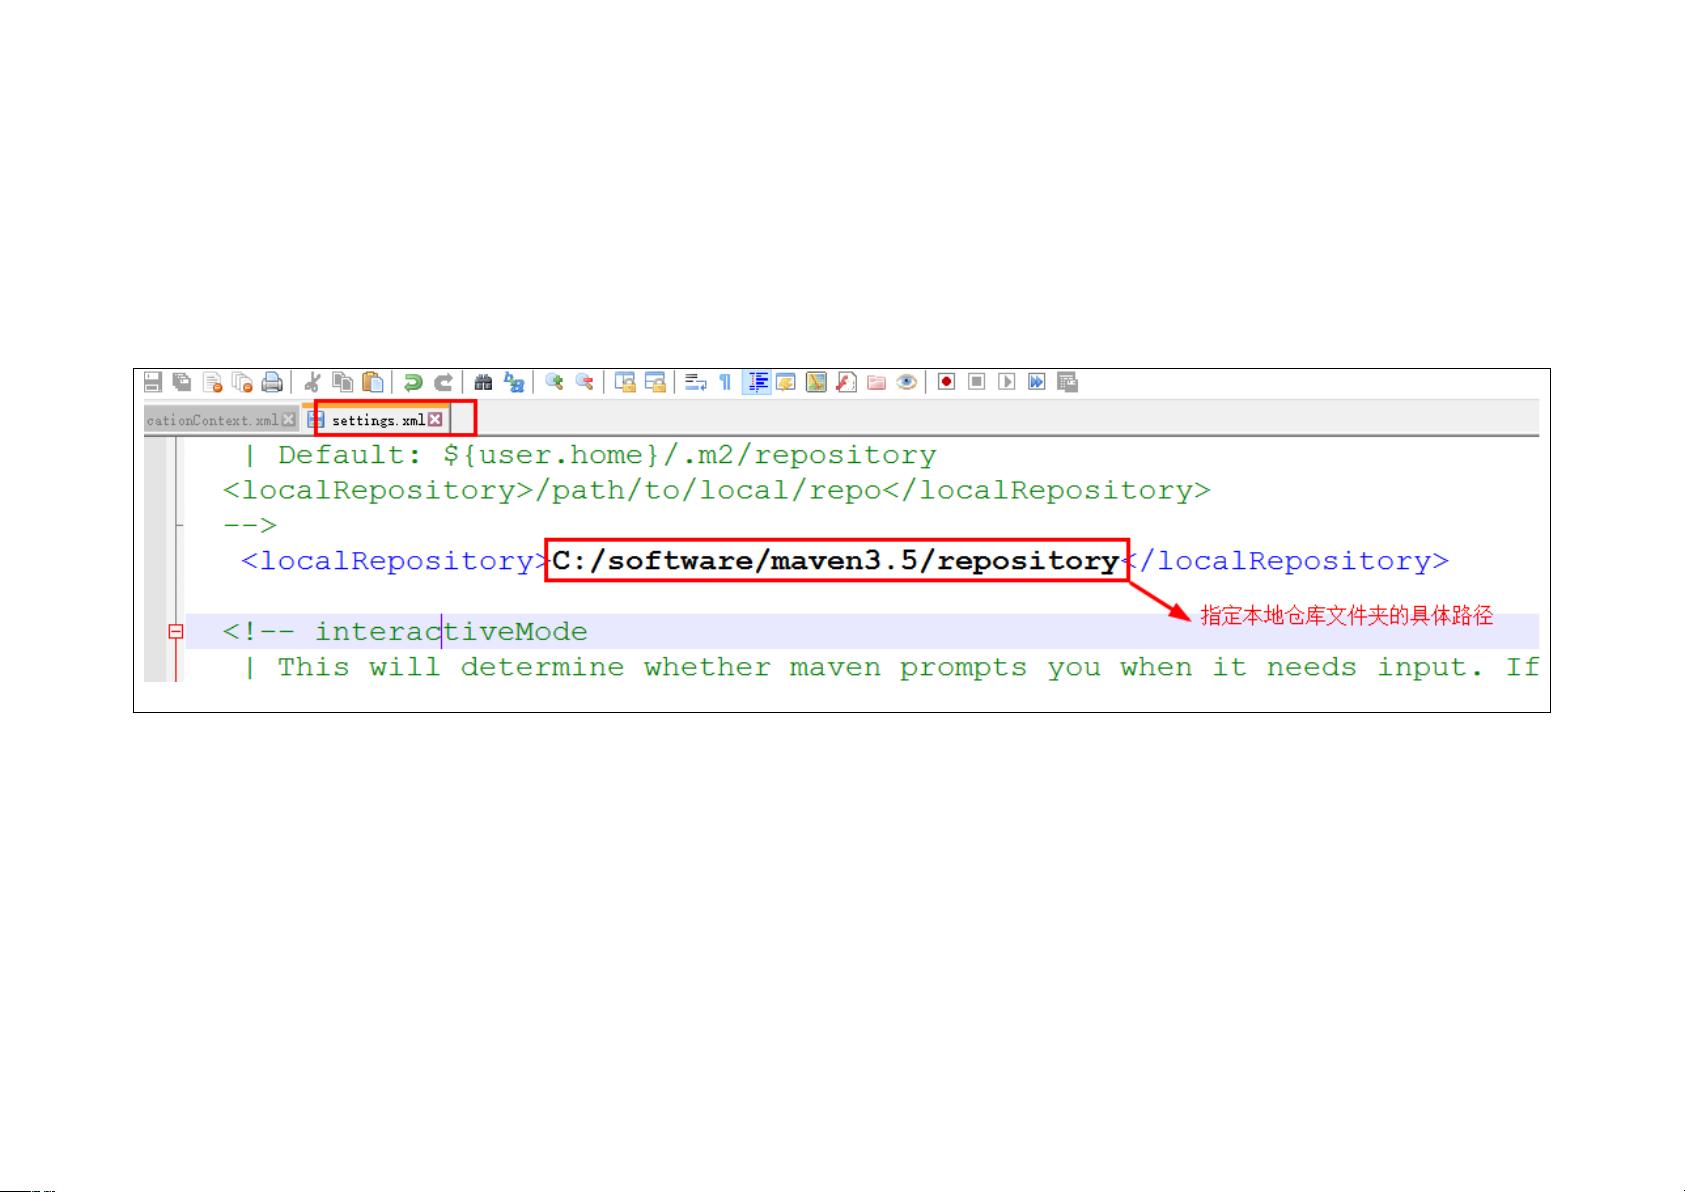
Task: Open Find with the binoculars icon
Action: coord(484,382)
